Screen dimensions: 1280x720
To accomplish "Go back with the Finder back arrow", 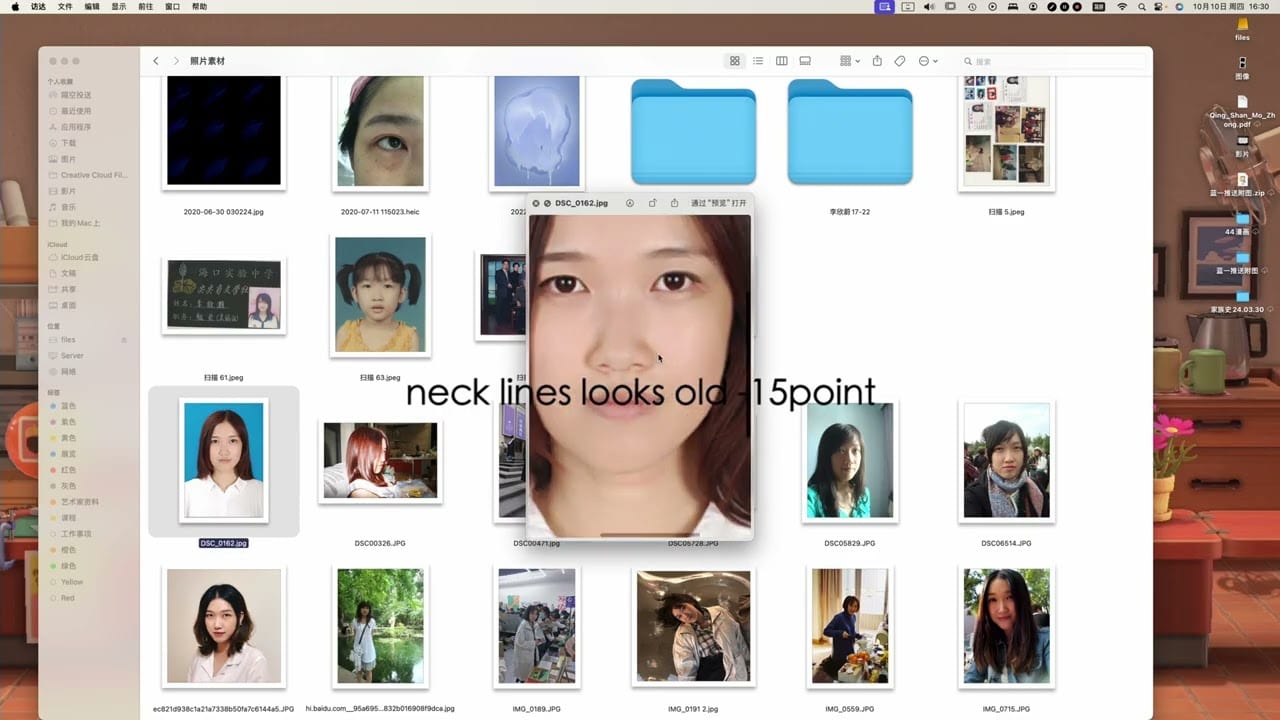I will pos(156,61).
